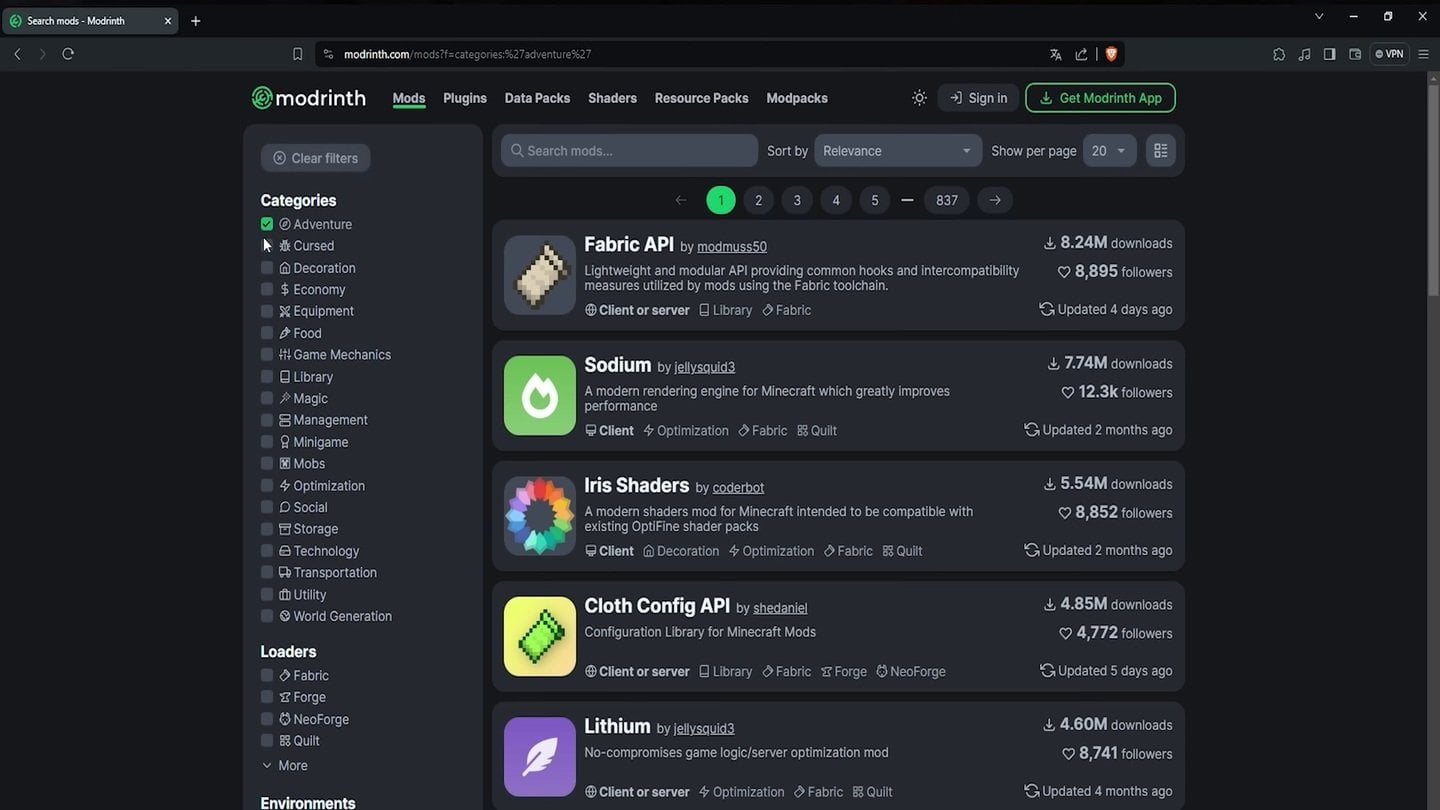Toggle the light/dark theme sun icon

919,98
